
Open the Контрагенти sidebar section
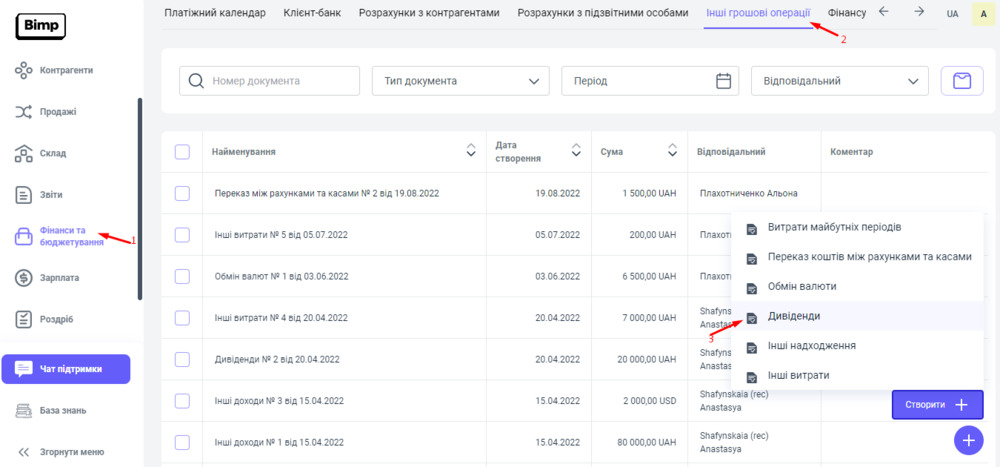point(66,70)
